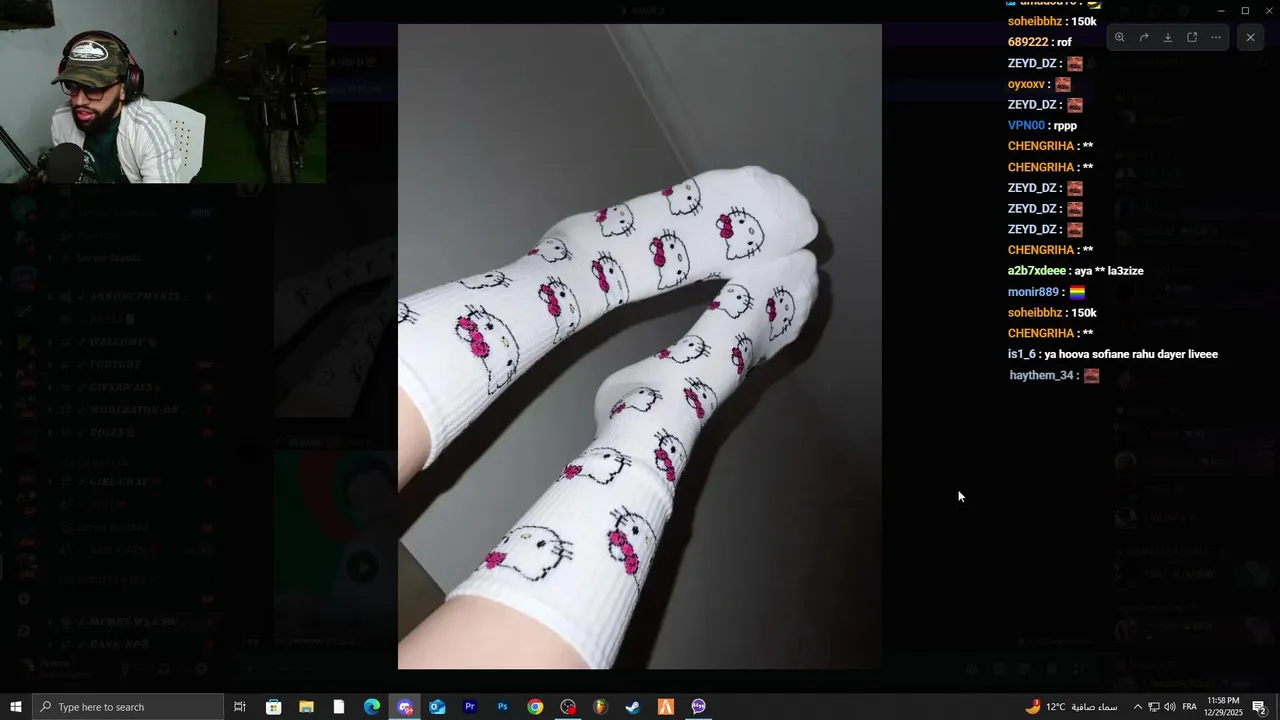This screenshot has height=720, width=1280.
Task: Open Google Chrome from the taskbar
Action: pyautogui.click(x=535, y=707)
